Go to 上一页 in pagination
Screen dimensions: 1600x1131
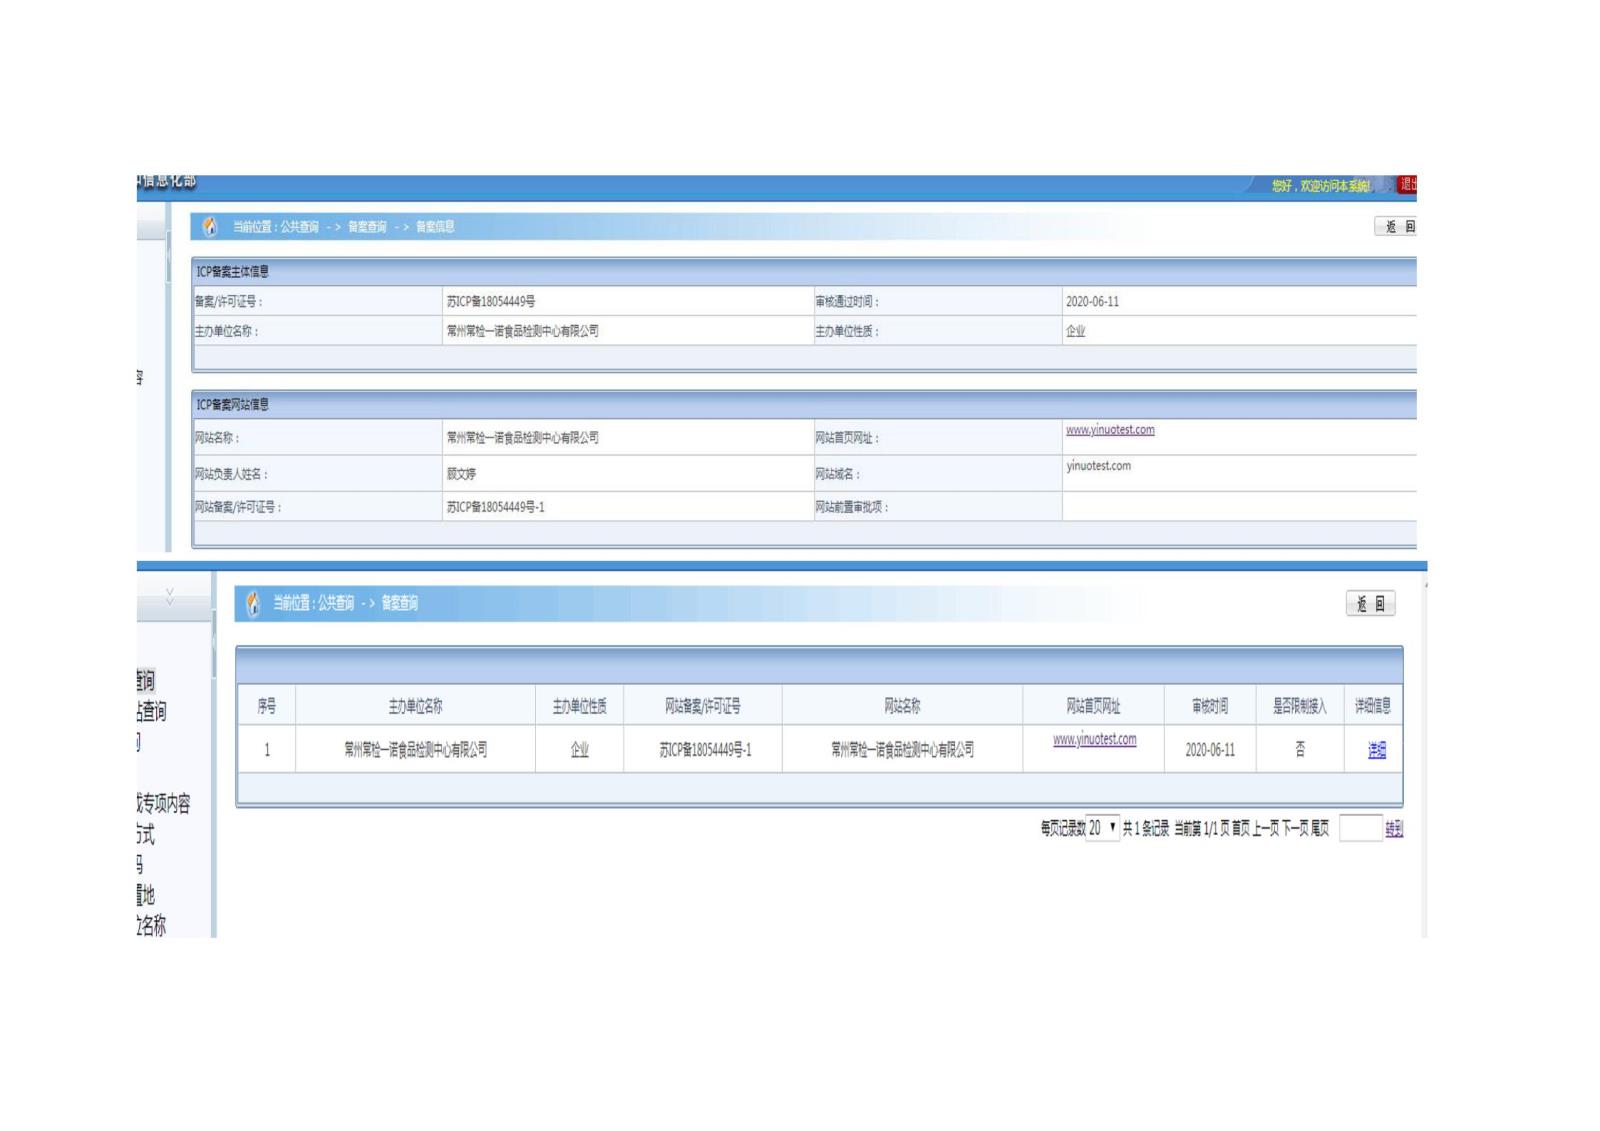coord(1265,828)
